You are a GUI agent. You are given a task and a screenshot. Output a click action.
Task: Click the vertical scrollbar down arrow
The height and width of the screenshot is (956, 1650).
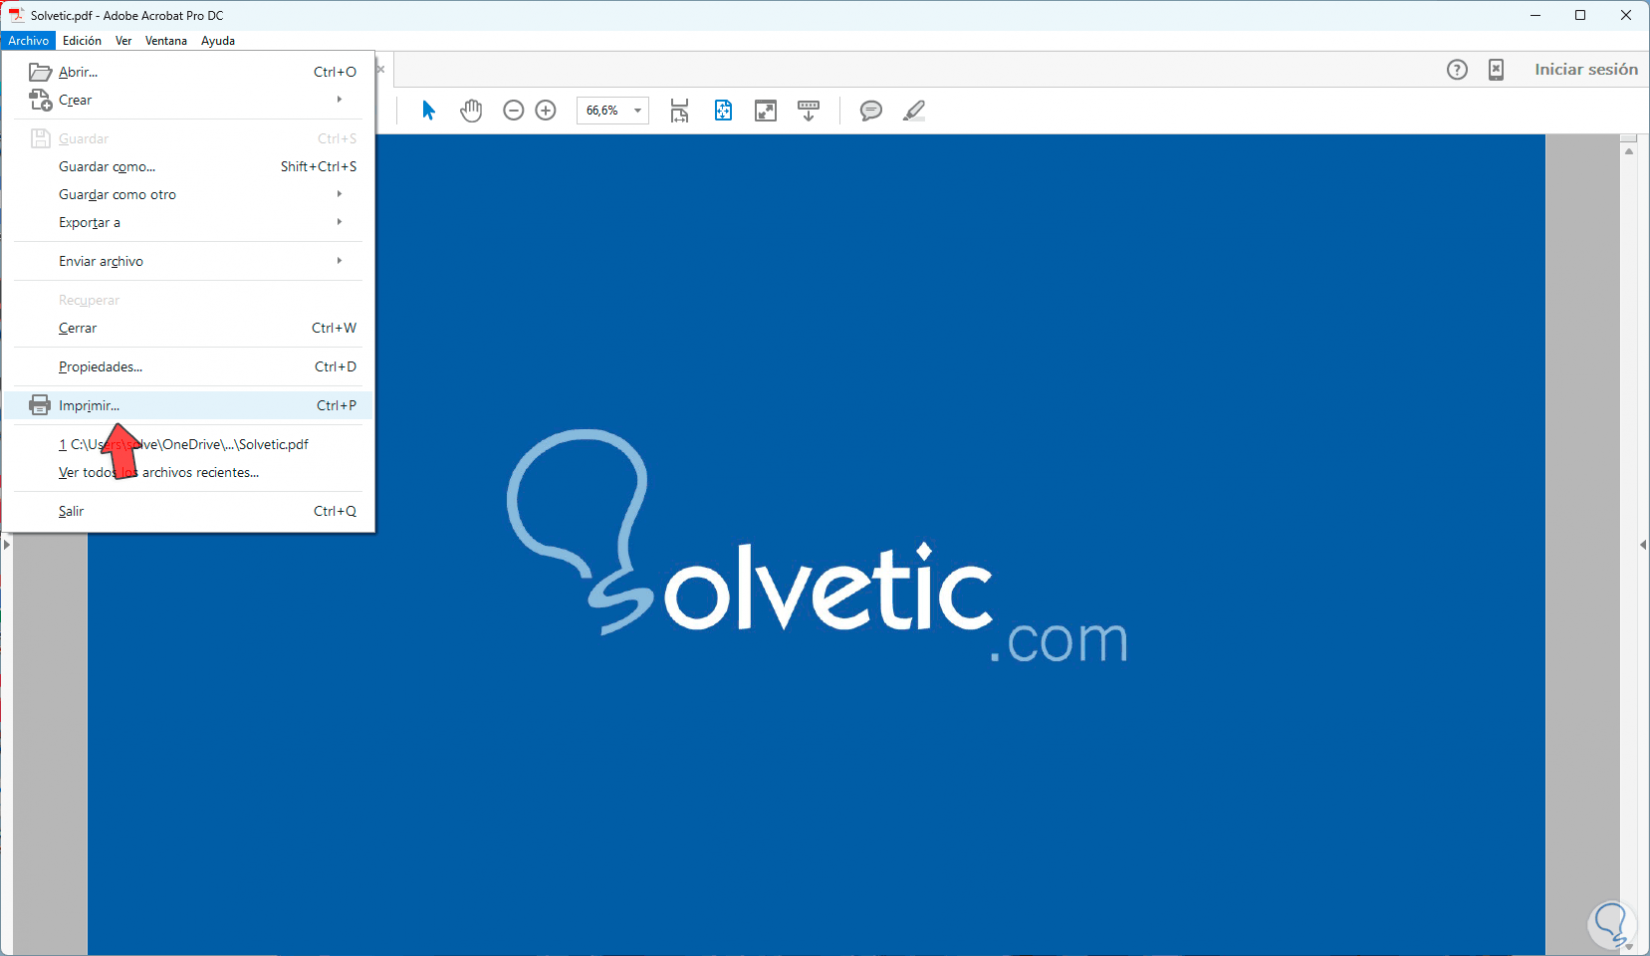tap(1629, 946)
